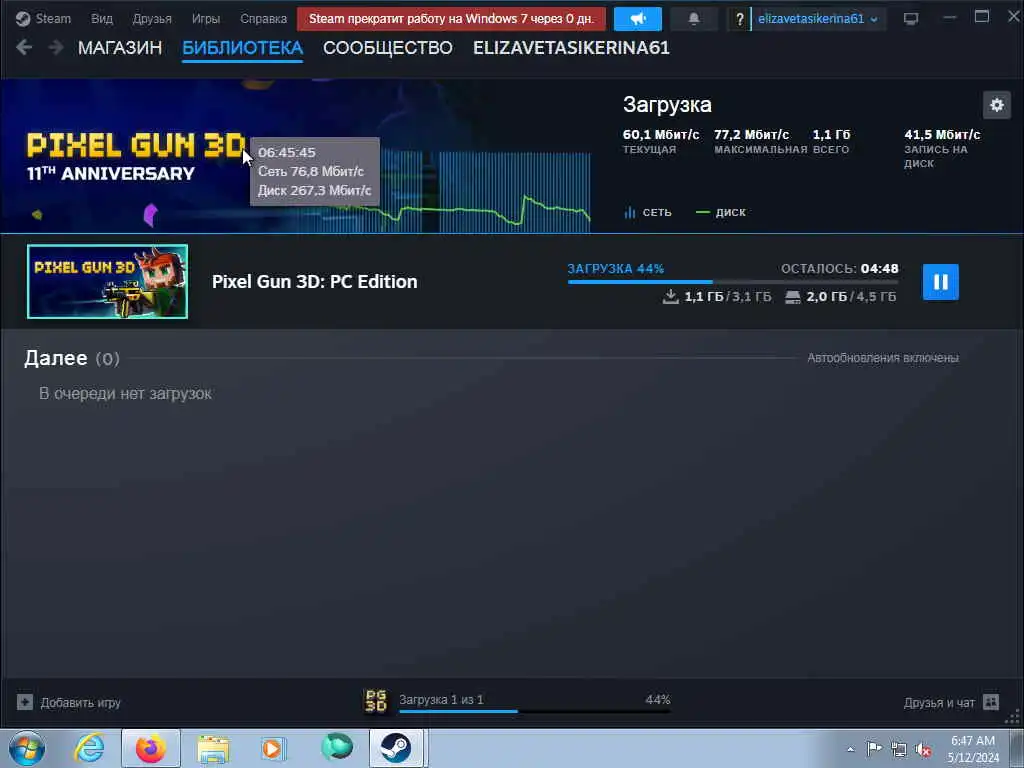Screen dimensions: 1024x768
Task: Click the muted volume tray icon
Action: (923, 750)
